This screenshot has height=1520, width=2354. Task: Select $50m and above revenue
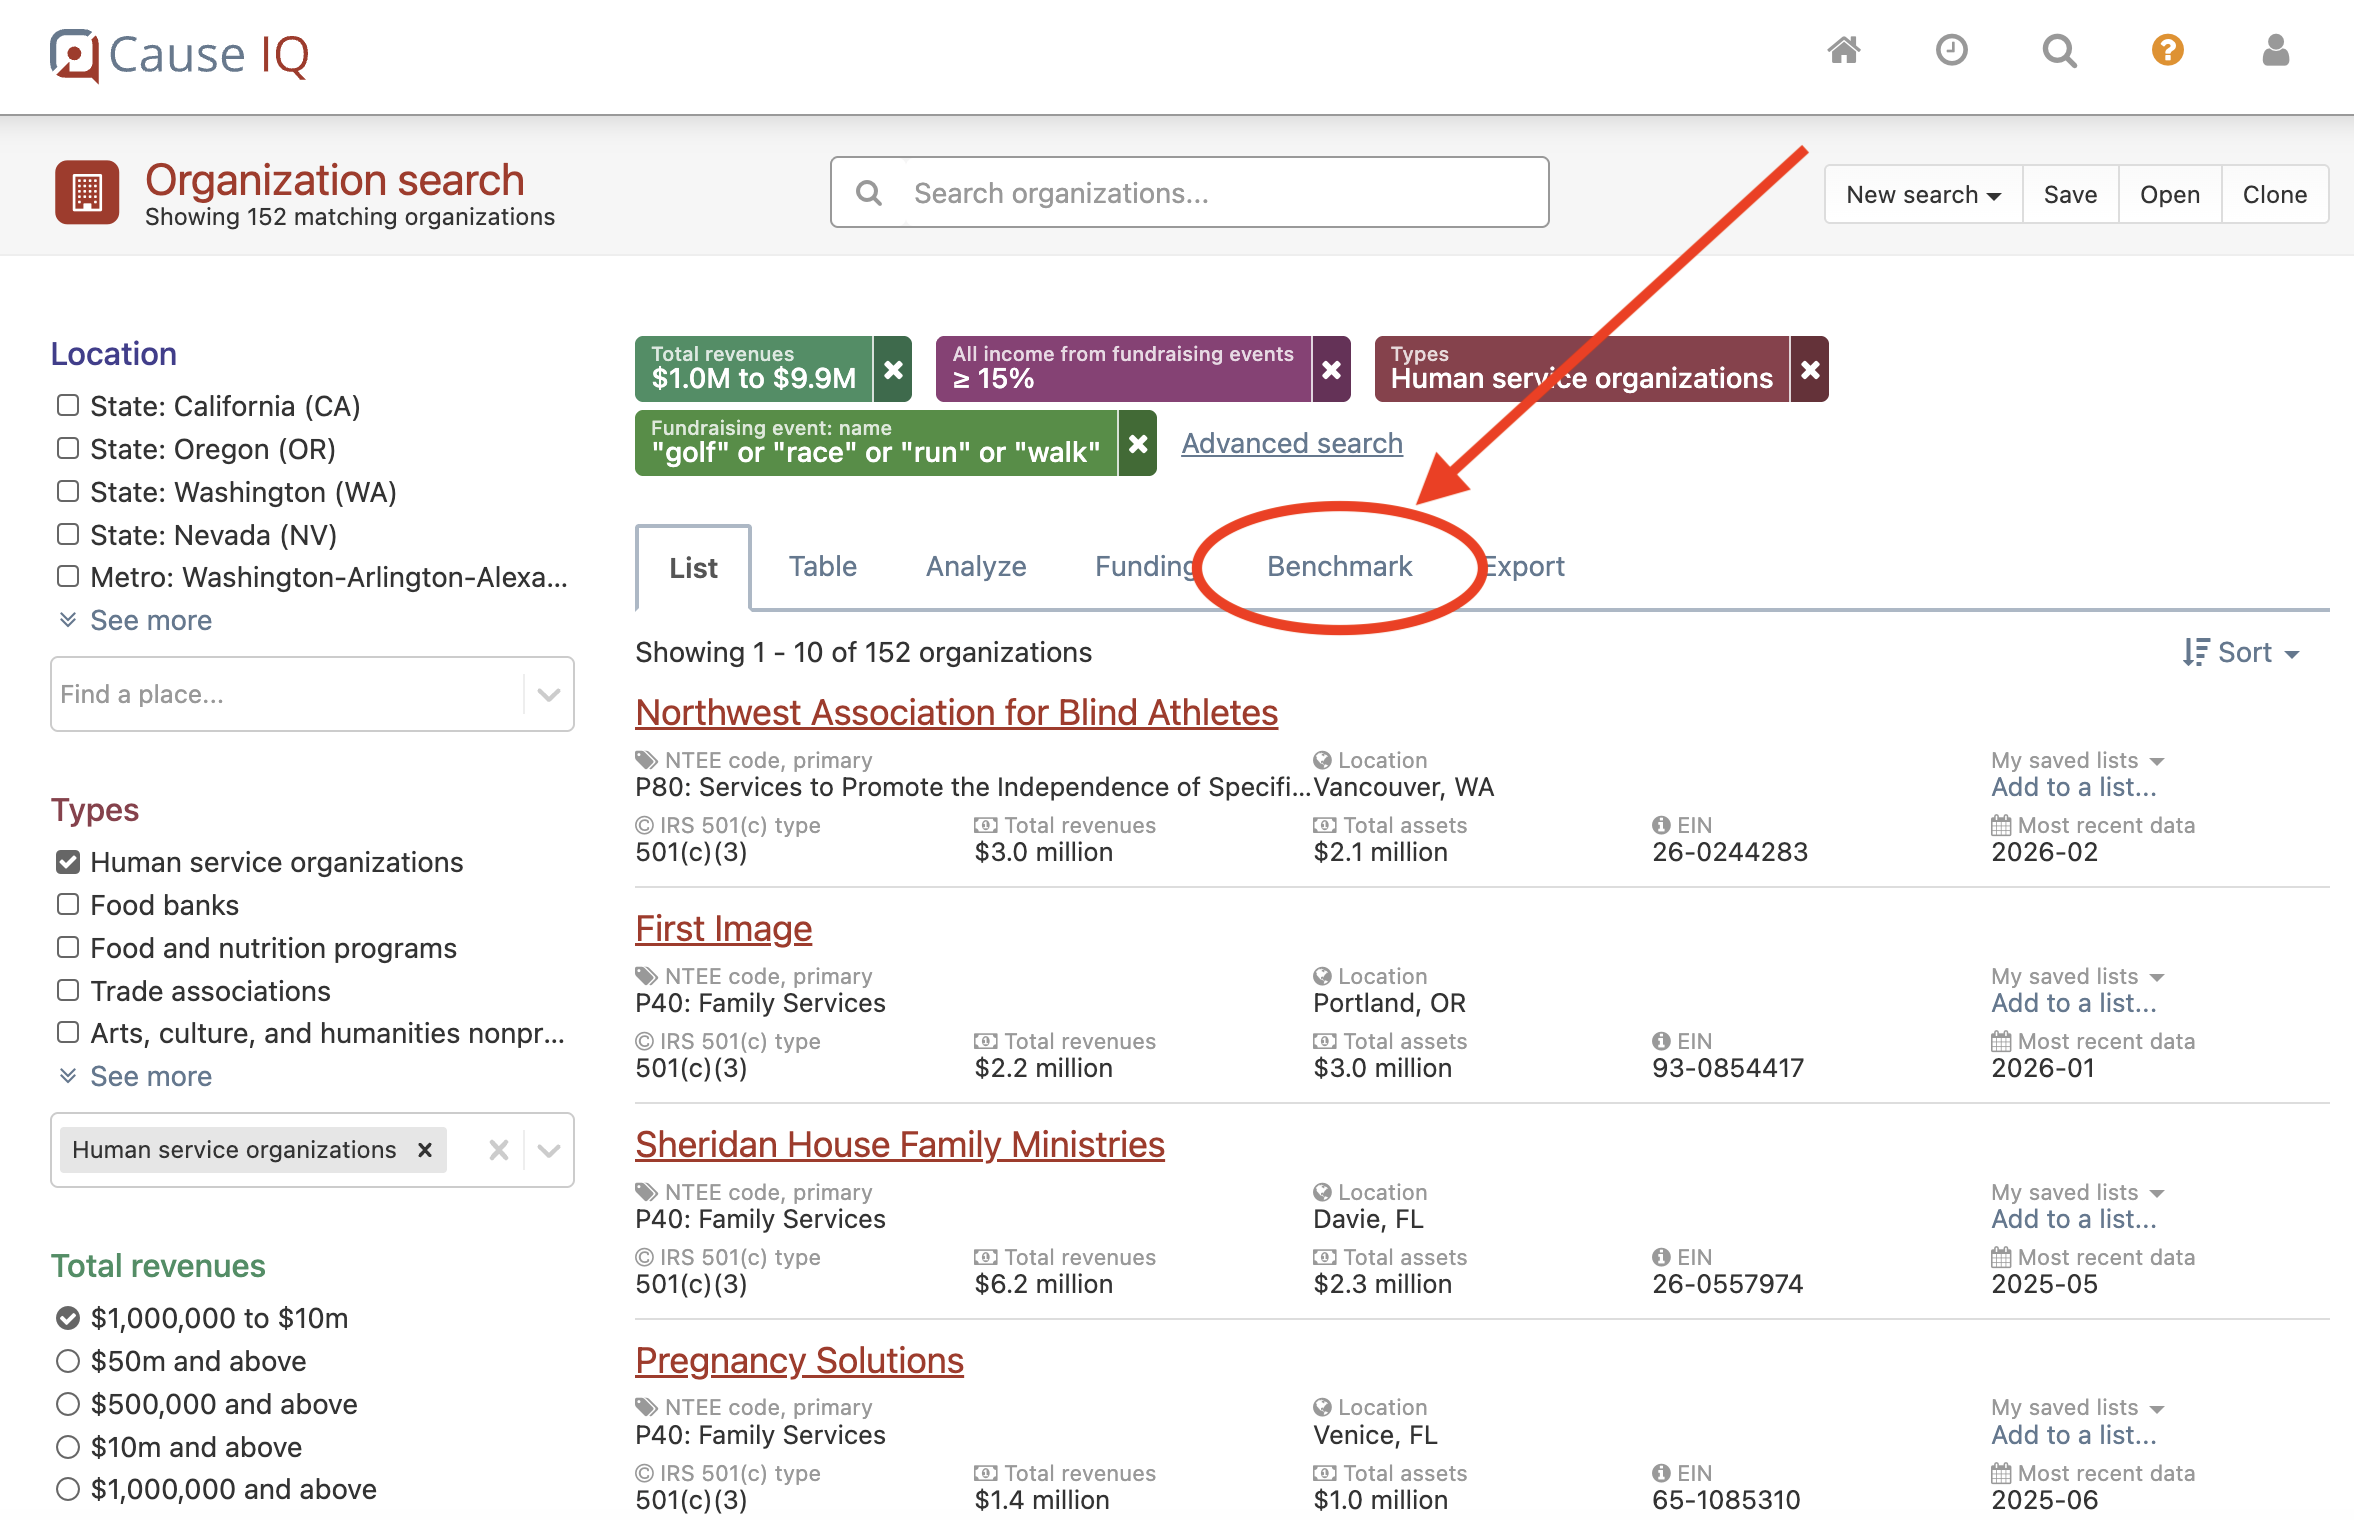(x=68, y=1361)
